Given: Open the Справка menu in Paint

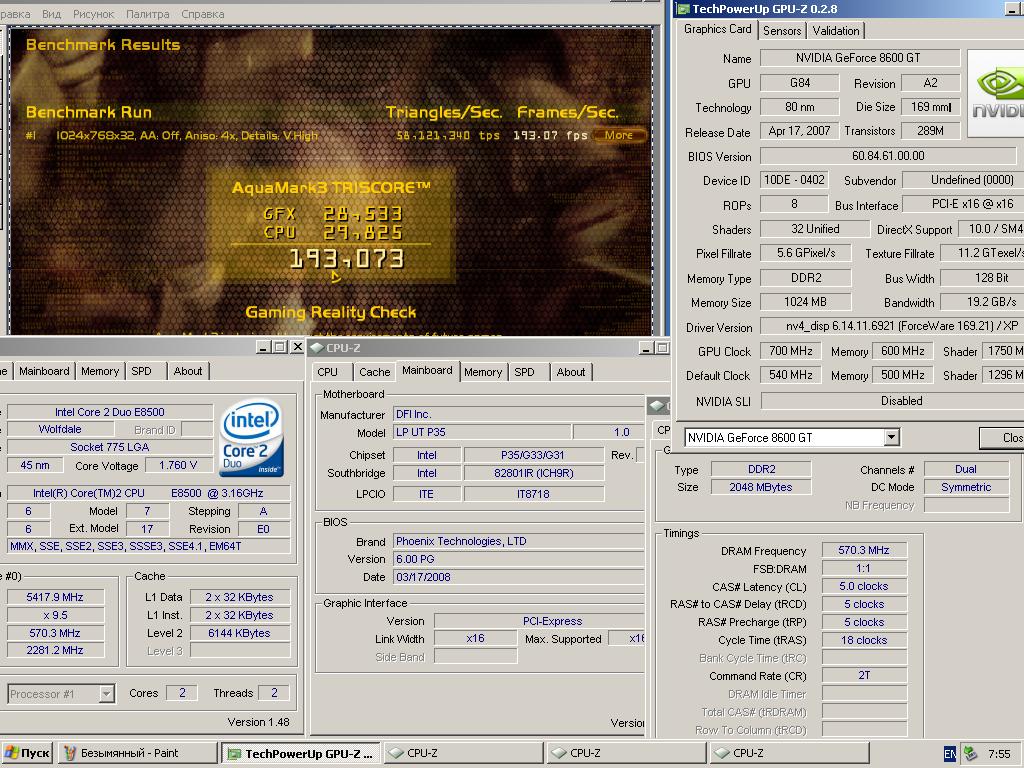Looking at the screenshot, I should (203, 14).
